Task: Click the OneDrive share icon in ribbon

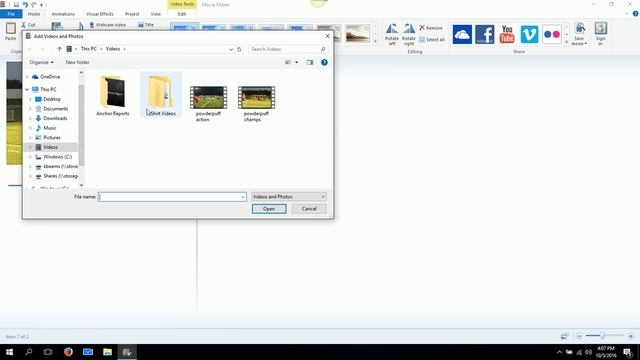Action: 462,34
